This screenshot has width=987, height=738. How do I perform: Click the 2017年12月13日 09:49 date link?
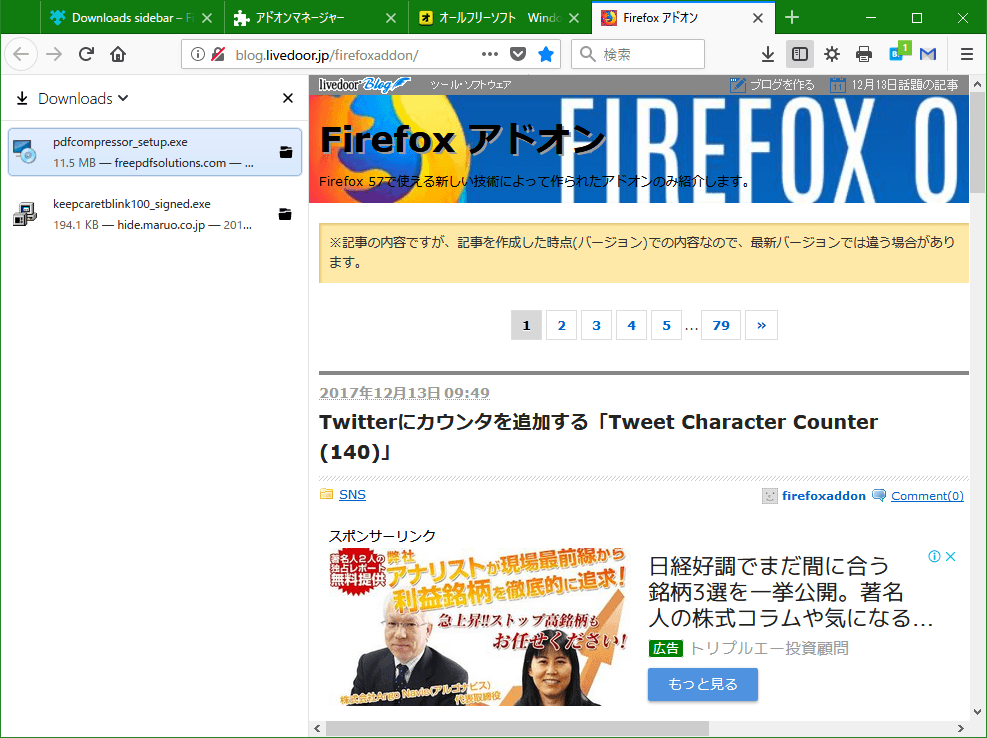click(x=404, y=393)
